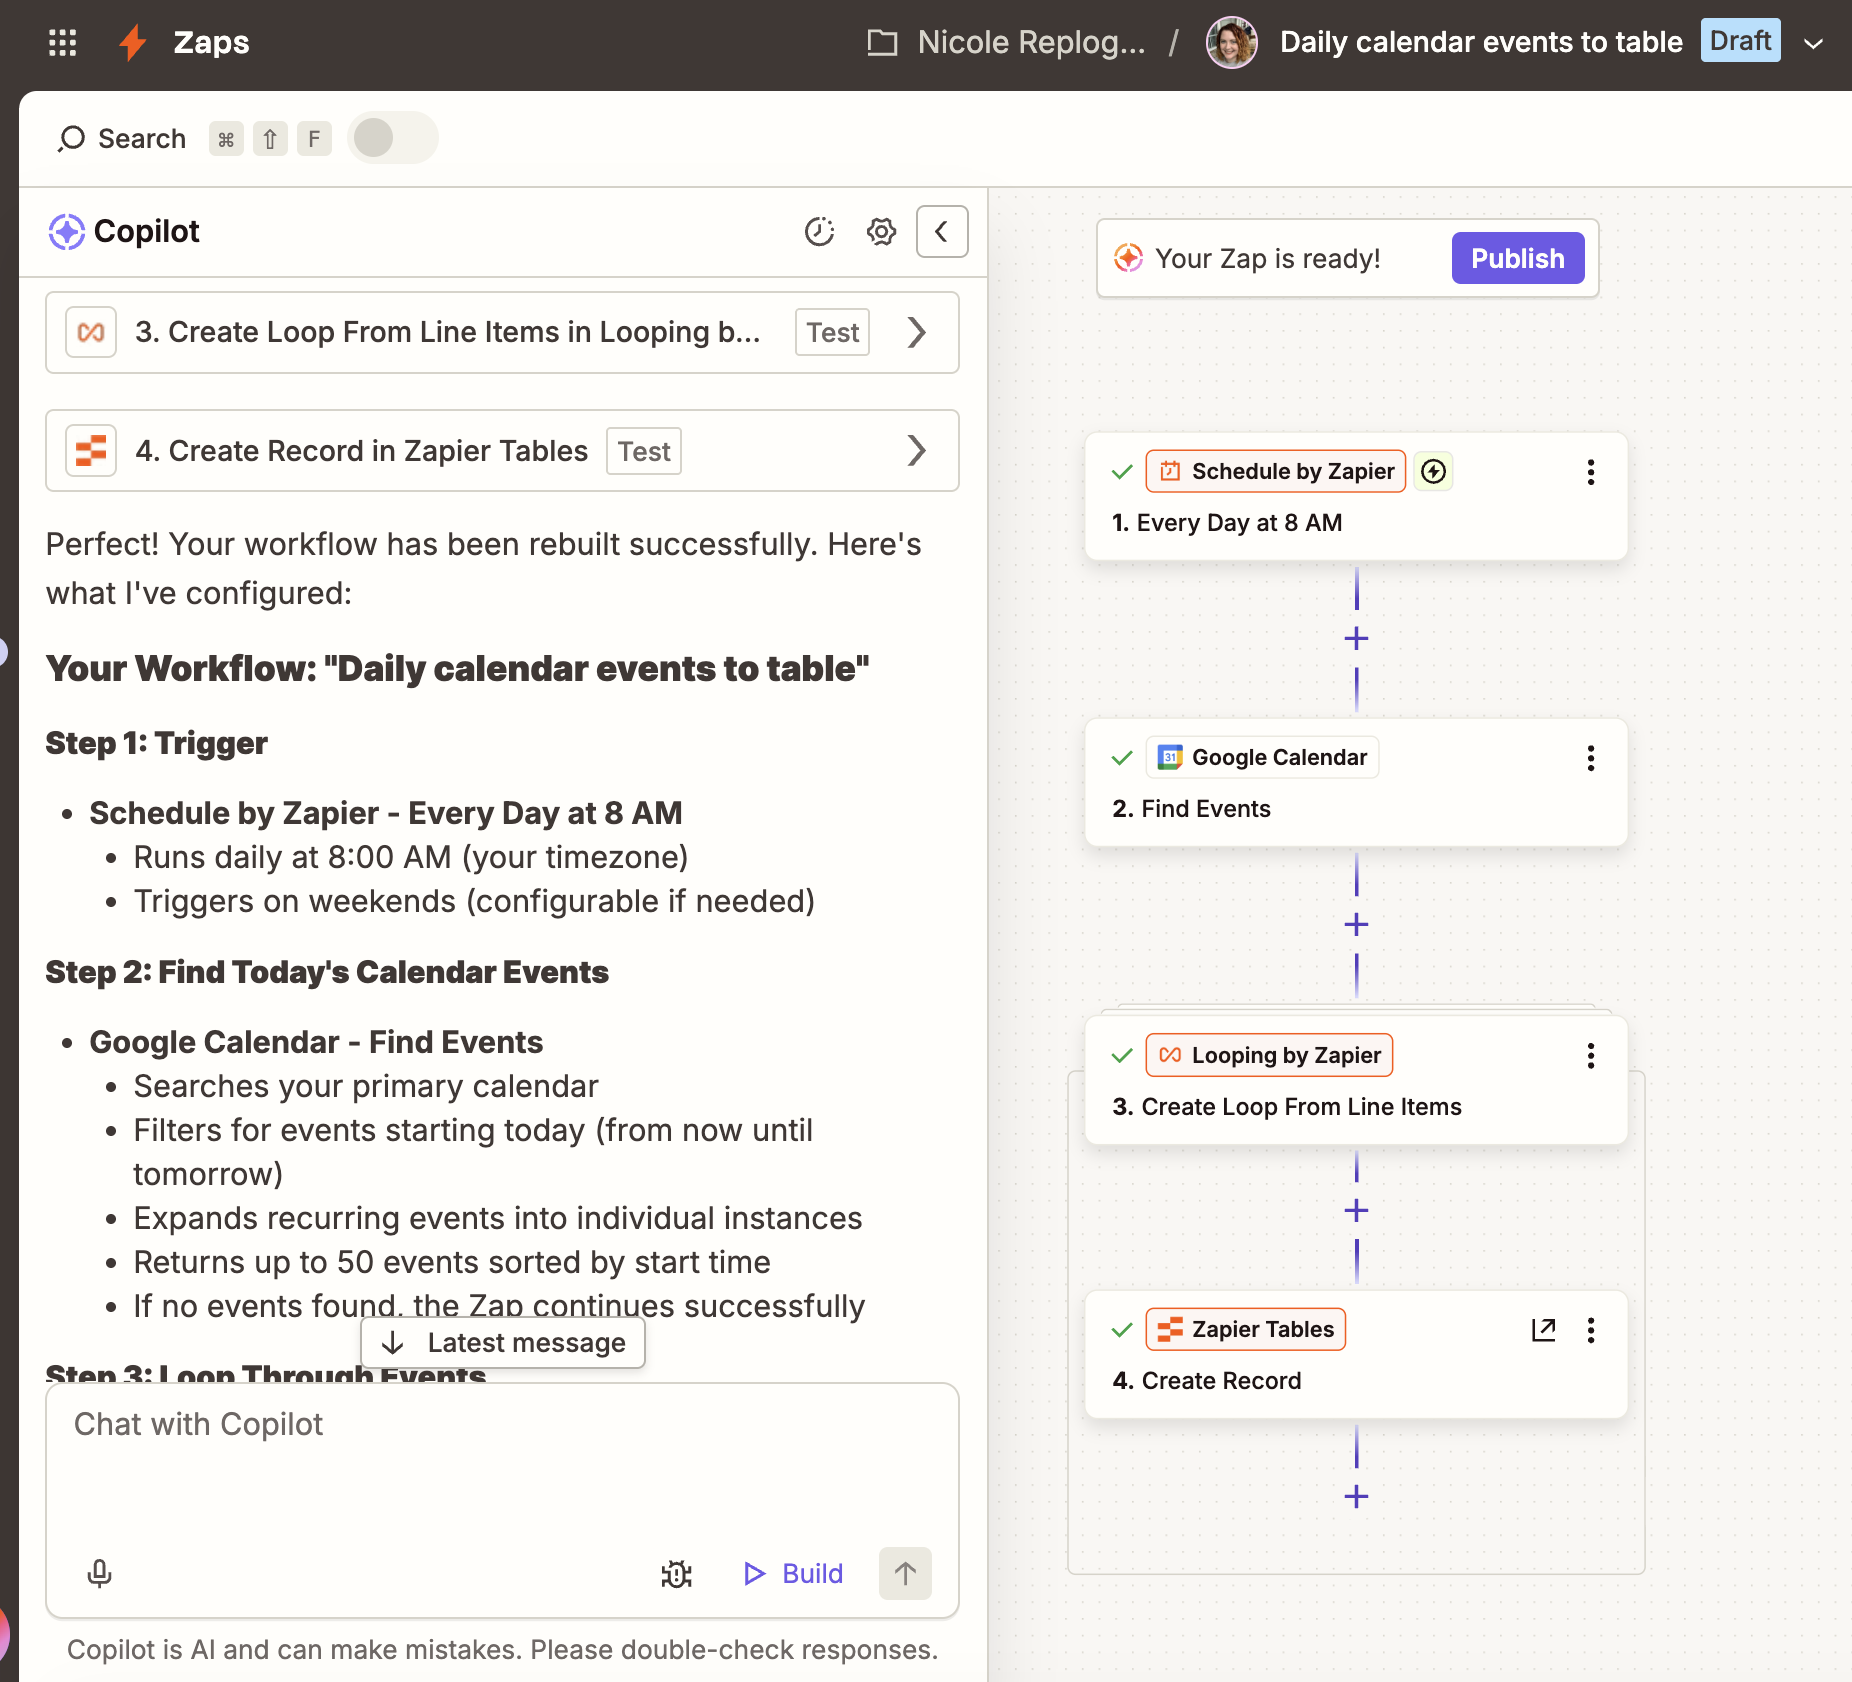This screenshot has width=1852, height=1682.
Task: Open Search in the toolbar
Action: pyautogui.click(x=122, y=138)
